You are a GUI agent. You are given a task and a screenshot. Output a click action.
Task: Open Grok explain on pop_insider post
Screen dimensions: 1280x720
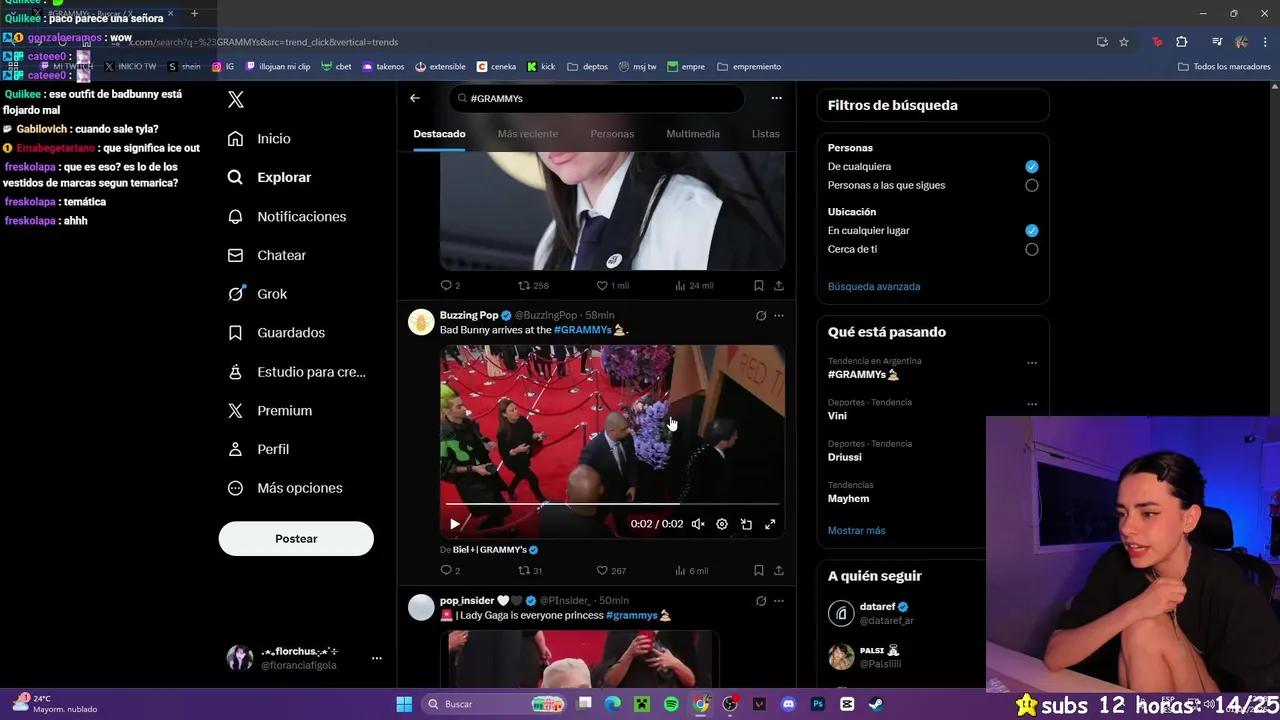(x=760, y=601)
